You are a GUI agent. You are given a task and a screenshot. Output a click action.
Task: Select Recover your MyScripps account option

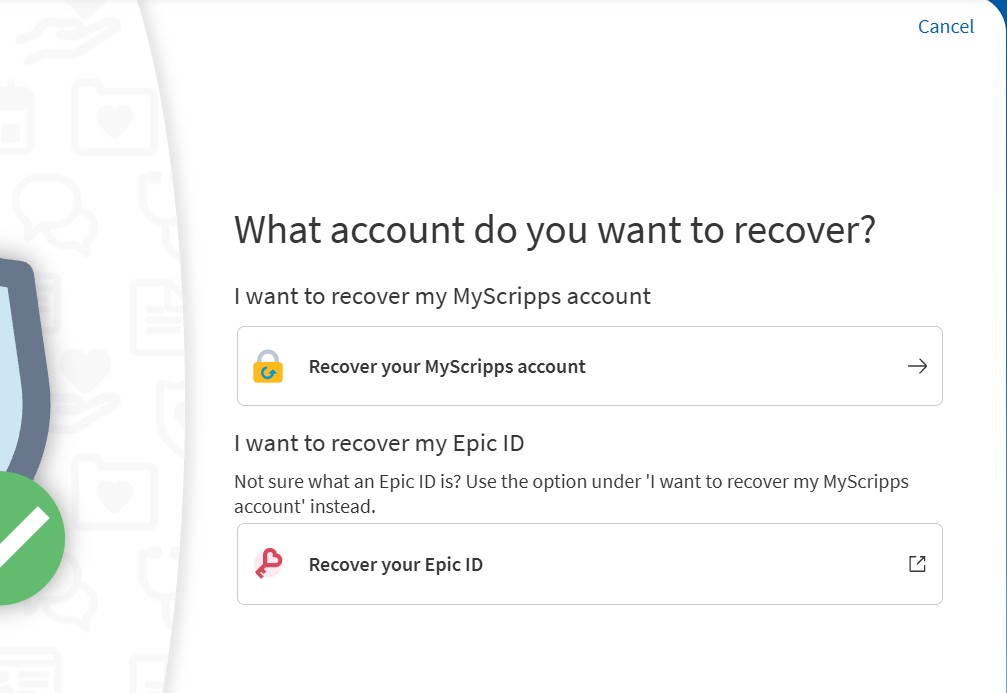click(x=590, y=366)
